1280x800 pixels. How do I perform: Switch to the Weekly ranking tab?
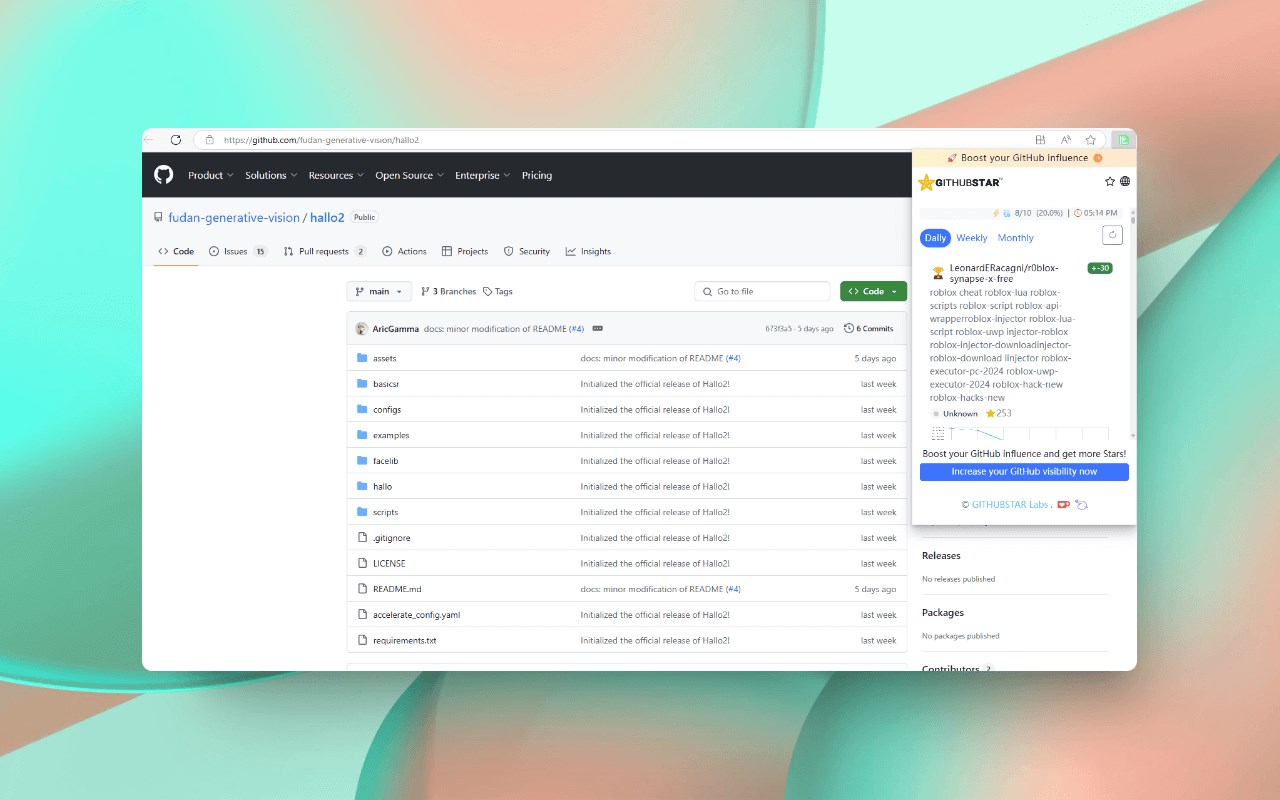971,238
